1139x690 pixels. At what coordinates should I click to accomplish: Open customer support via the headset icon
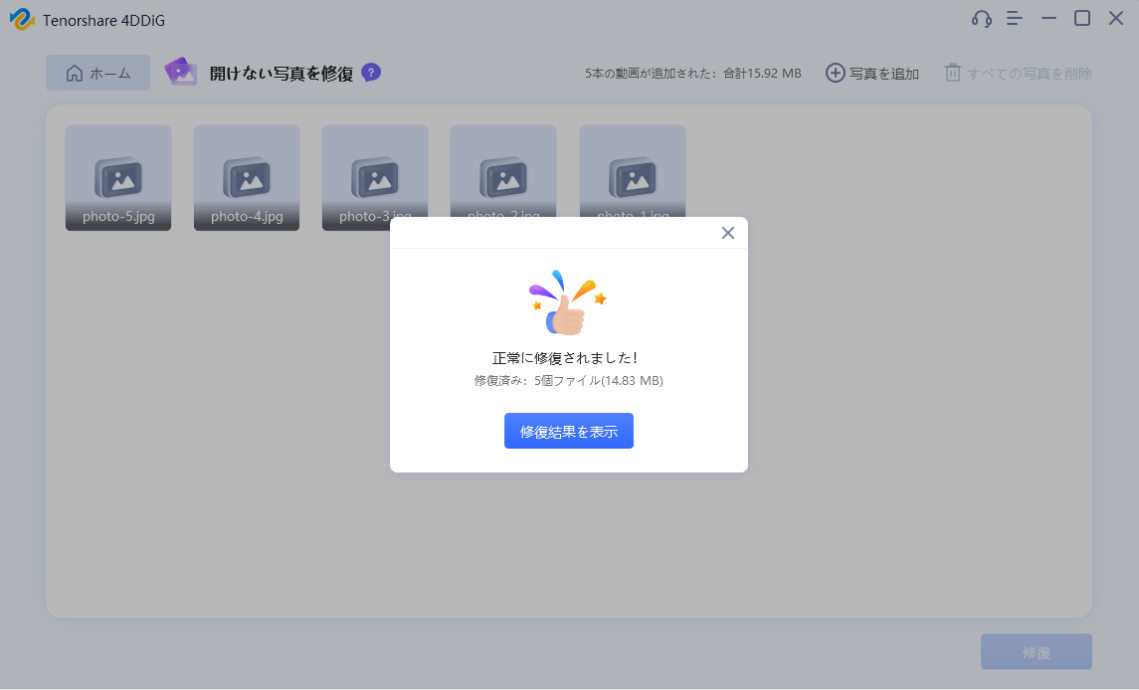pos(981,18)
